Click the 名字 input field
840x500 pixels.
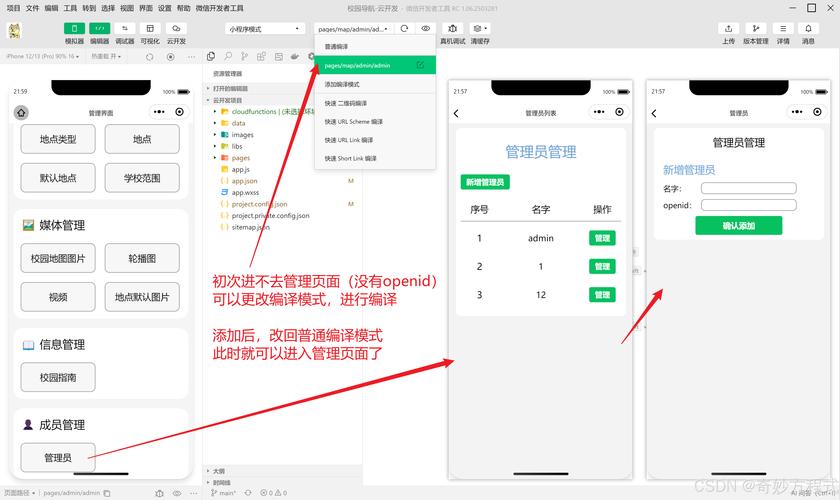point(748,188)
